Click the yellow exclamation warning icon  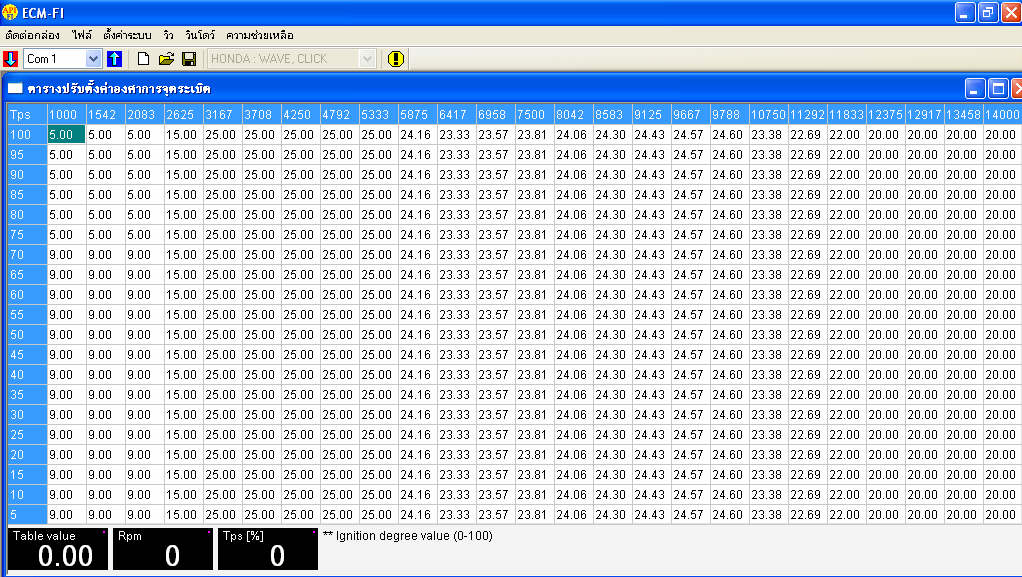(x=396, y=59)
